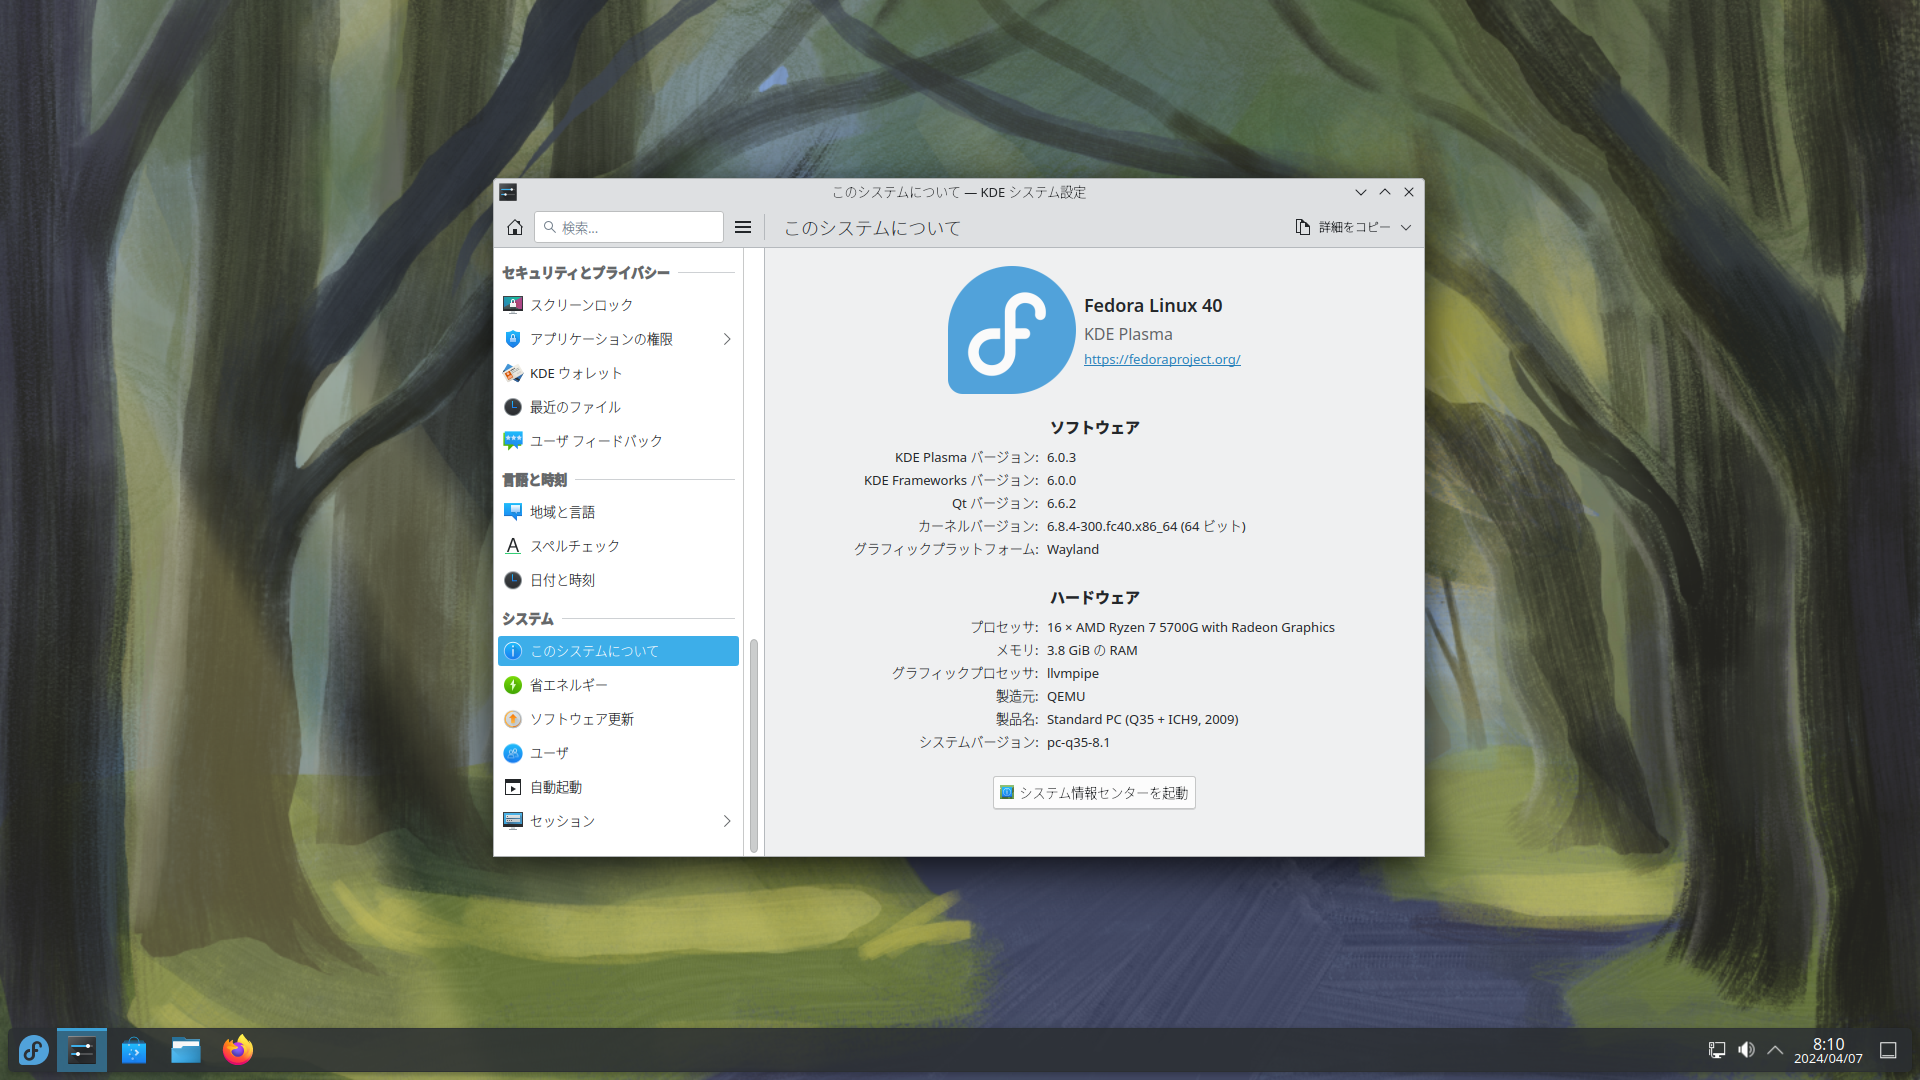Screen dimensions: 1920x1080
Task: Open ユーザ フィードバック settings
Action: tap(596, 441)
